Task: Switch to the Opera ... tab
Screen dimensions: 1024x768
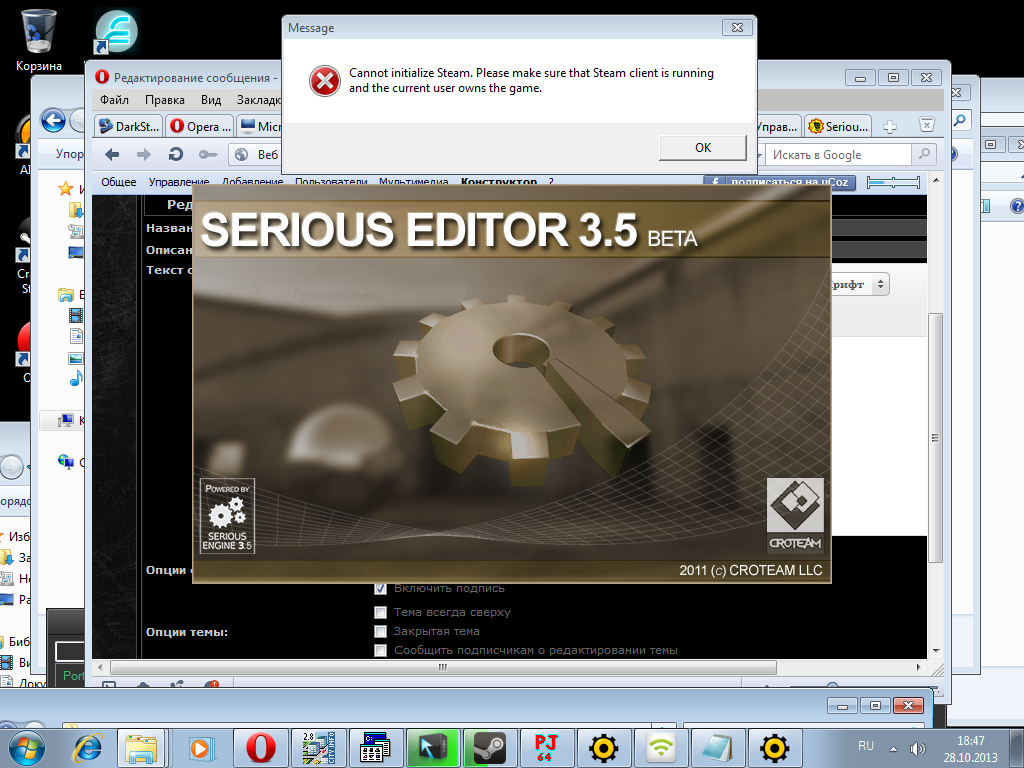Action: (200, 127)
